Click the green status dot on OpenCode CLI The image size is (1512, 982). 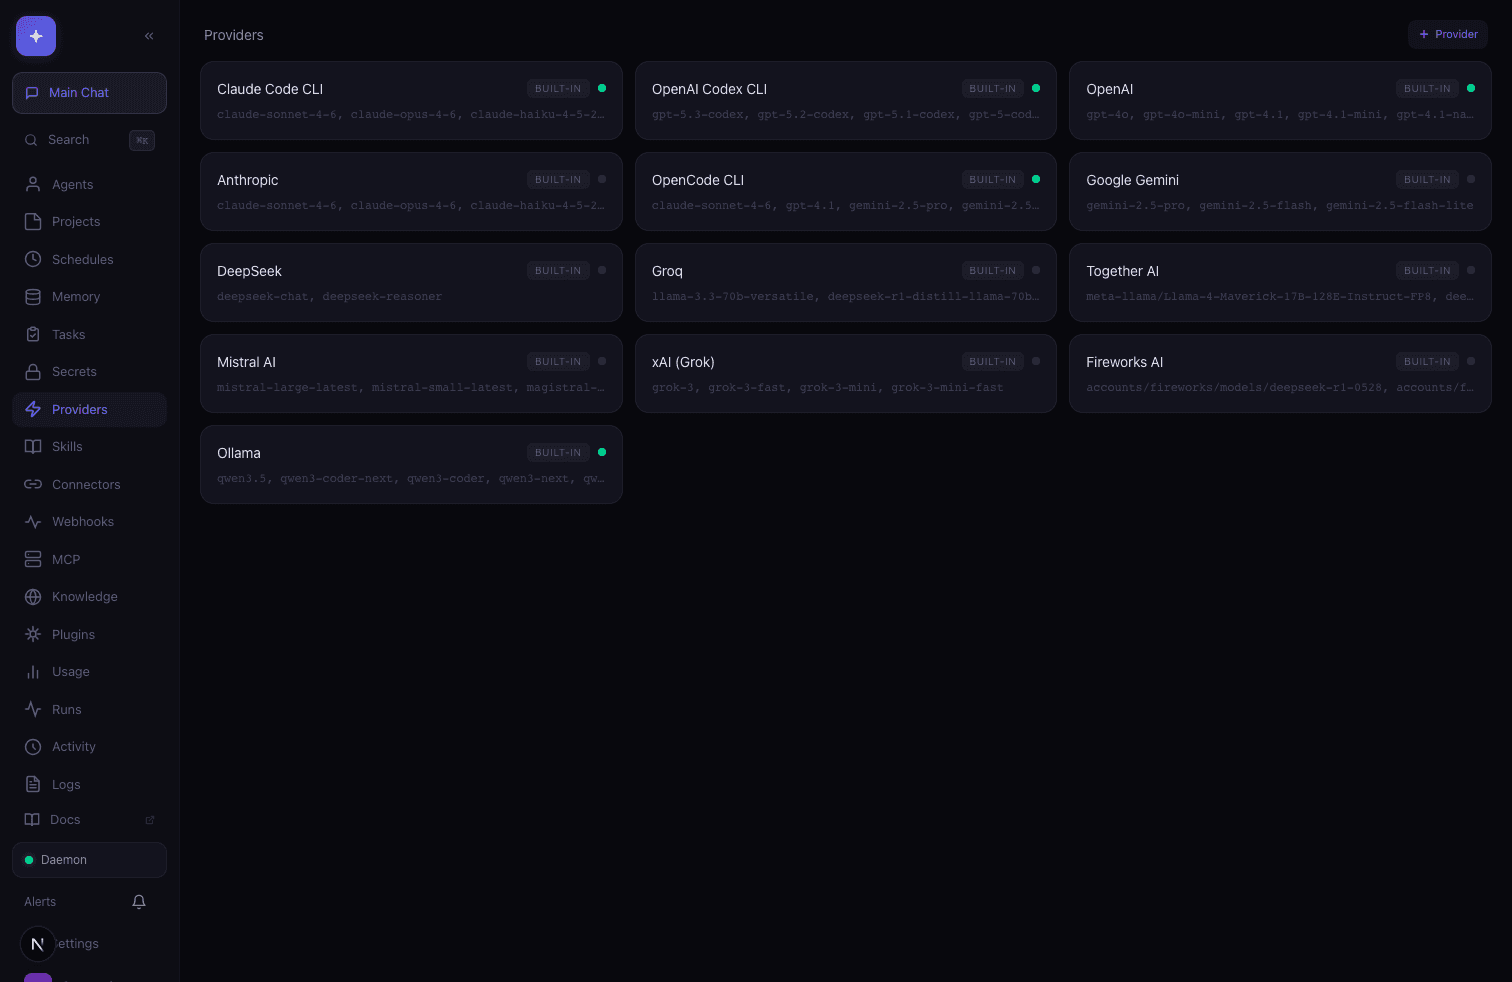(1036, 179)
